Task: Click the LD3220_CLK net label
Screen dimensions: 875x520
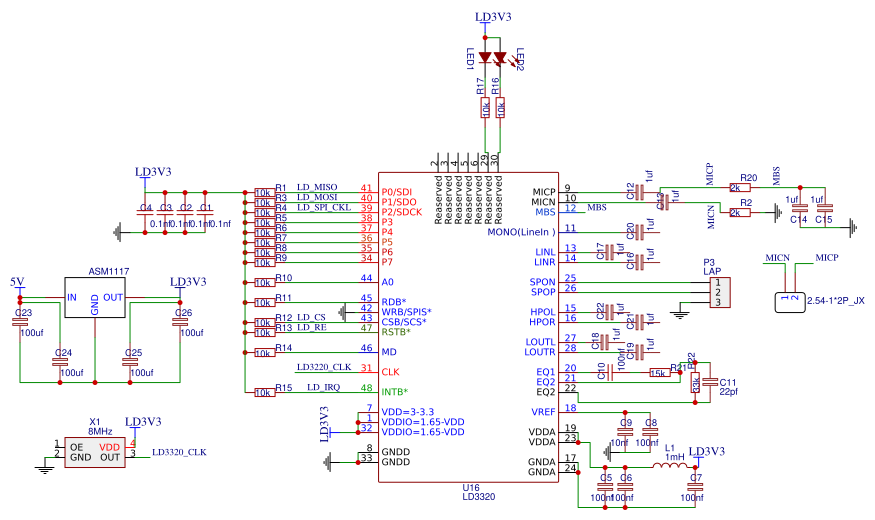Action: 324,367
